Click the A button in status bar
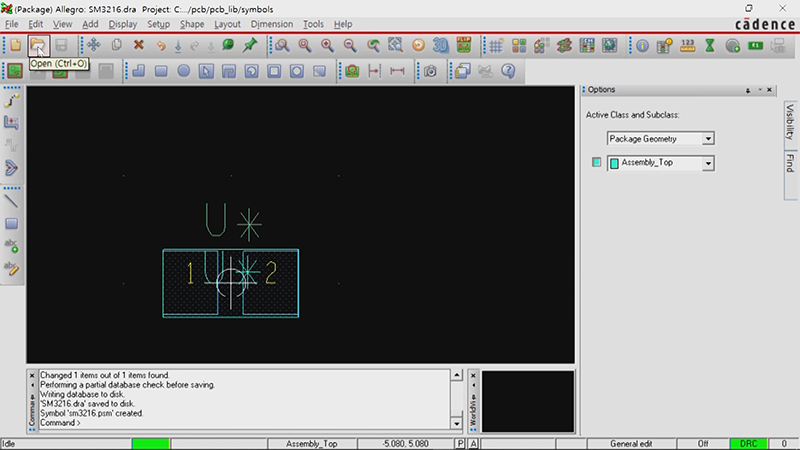Screen dimensions: 800x450 (x=473, y=444)
